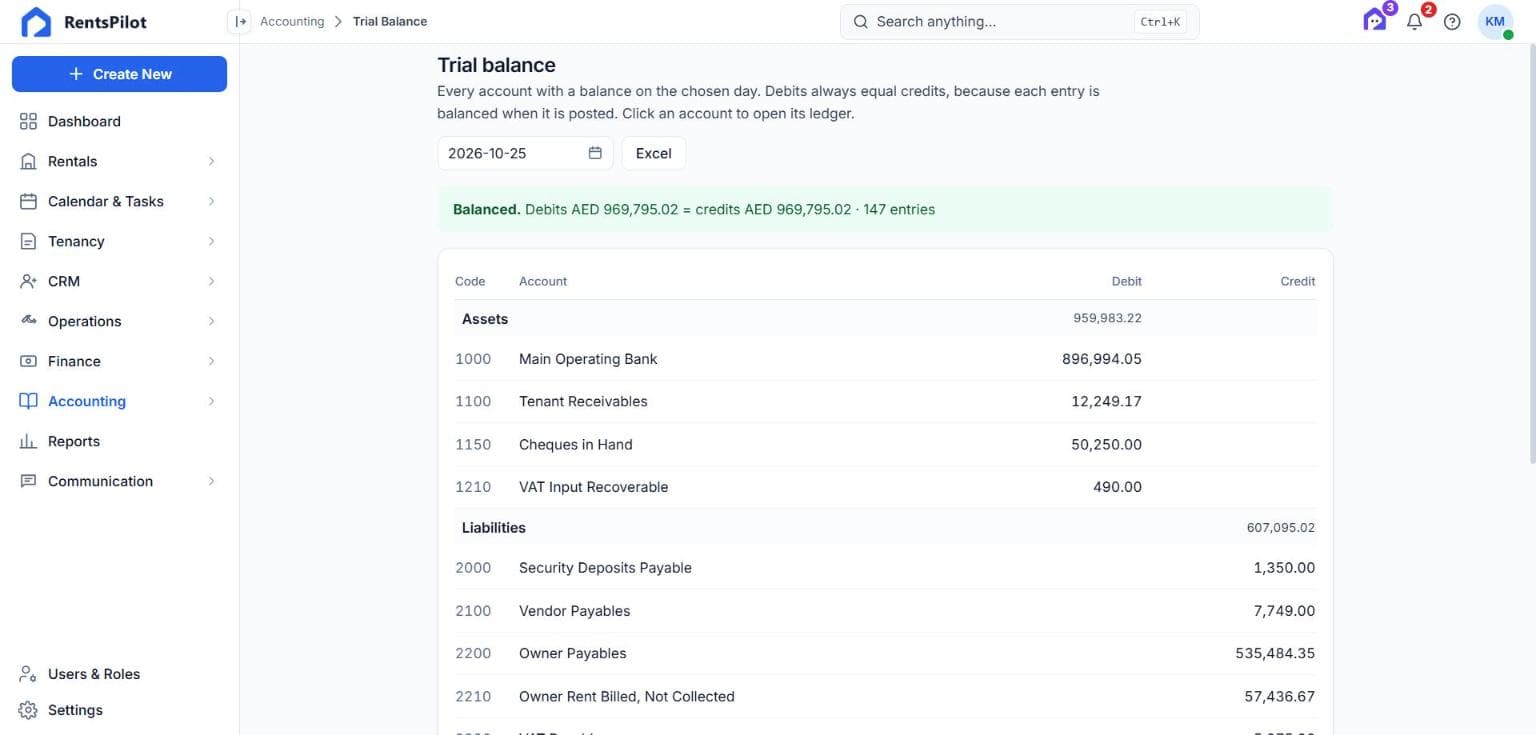The width and height of the screenshot is (1536, 735).
Task: Expand the Communication submenu chevron
Action: pos(211,481)
